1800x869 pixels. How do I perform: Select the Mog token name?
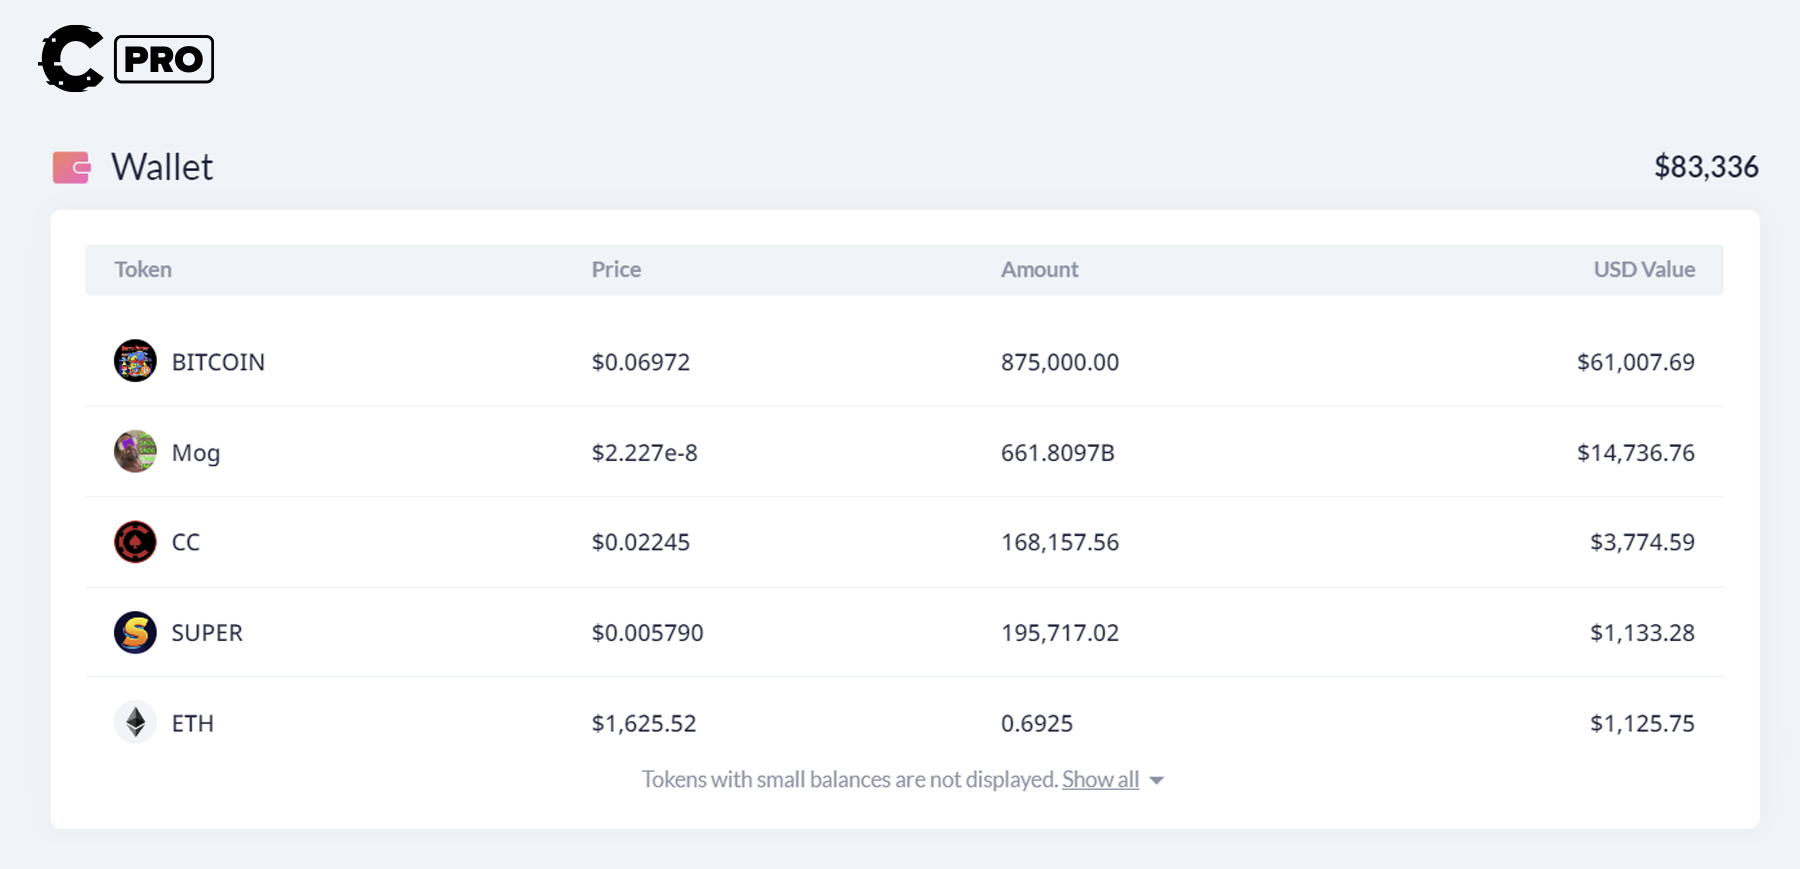[196, 453]
